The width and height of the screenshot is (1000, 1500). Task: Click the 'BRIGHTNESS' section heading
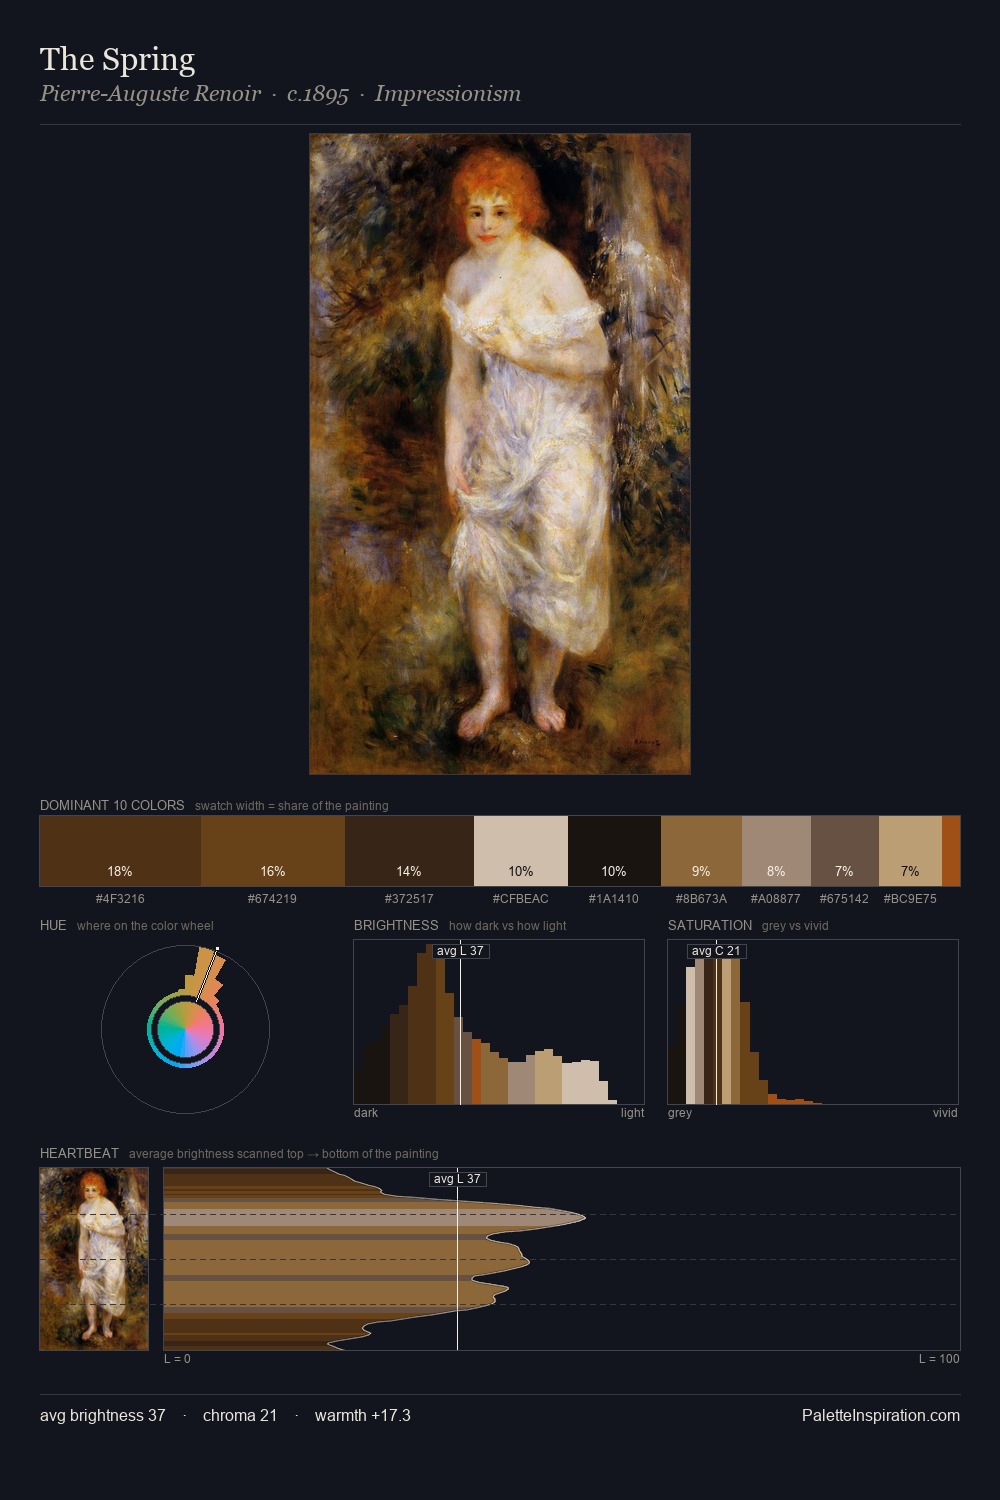(396, 925)
